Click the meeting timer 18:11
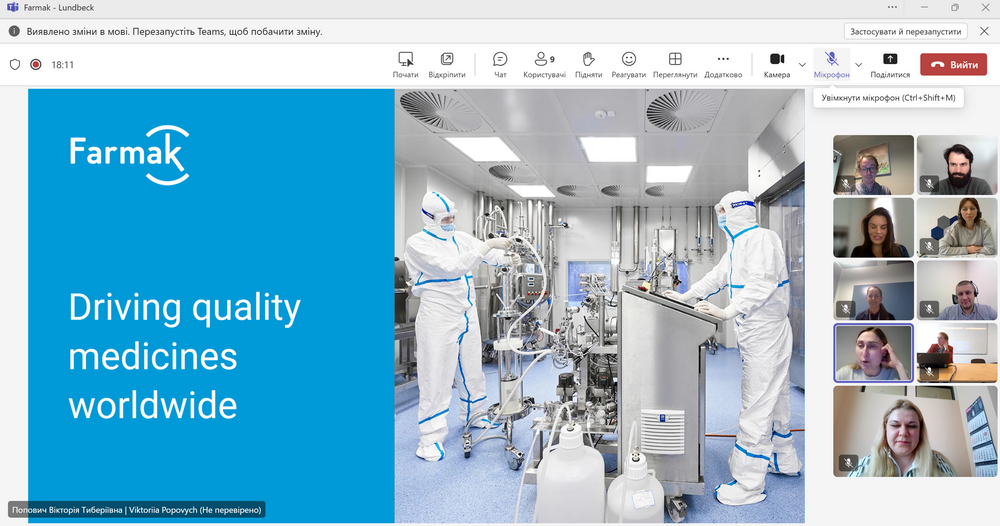 [x=62, y=65]
